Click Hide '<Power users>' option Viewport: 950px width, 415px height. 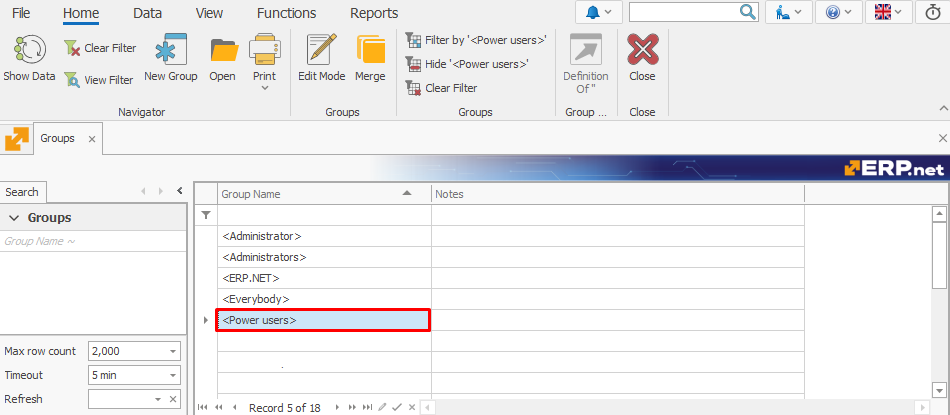click(467, 64)
